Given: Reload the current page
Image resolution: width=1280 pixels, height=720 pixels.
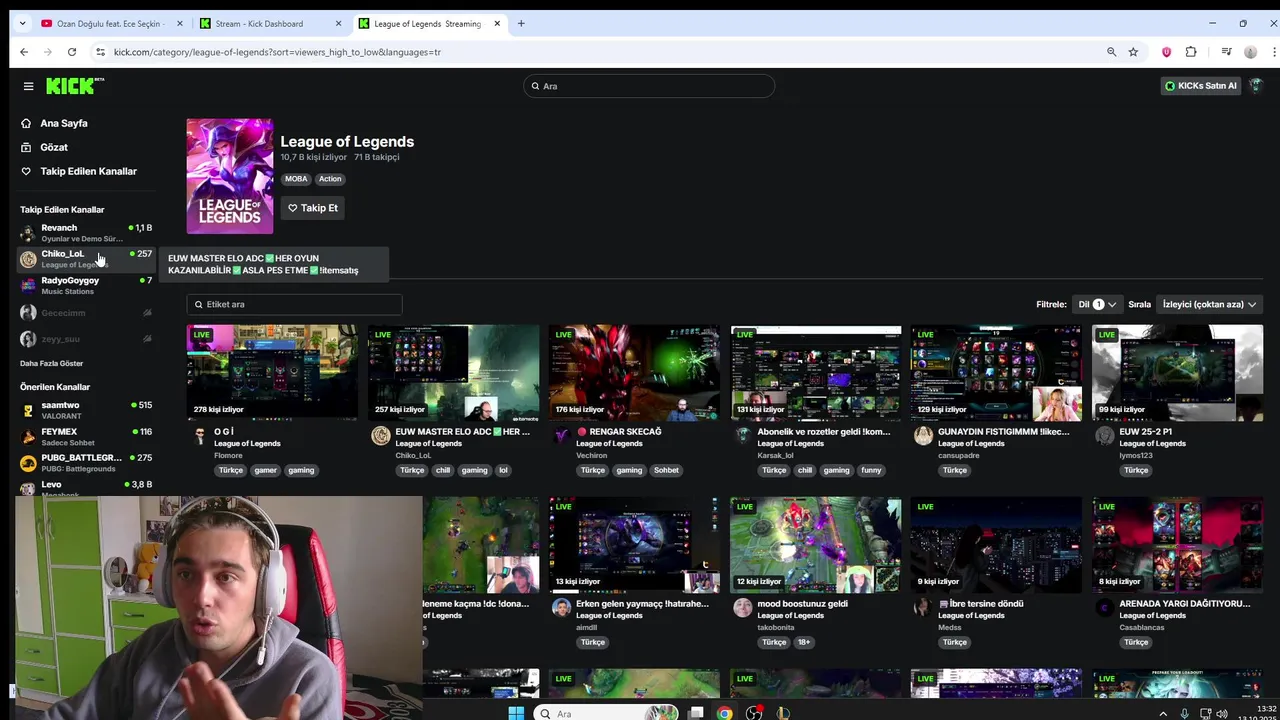Looking at the screenshot, I should pyautogui.click(x=72, y=52).
